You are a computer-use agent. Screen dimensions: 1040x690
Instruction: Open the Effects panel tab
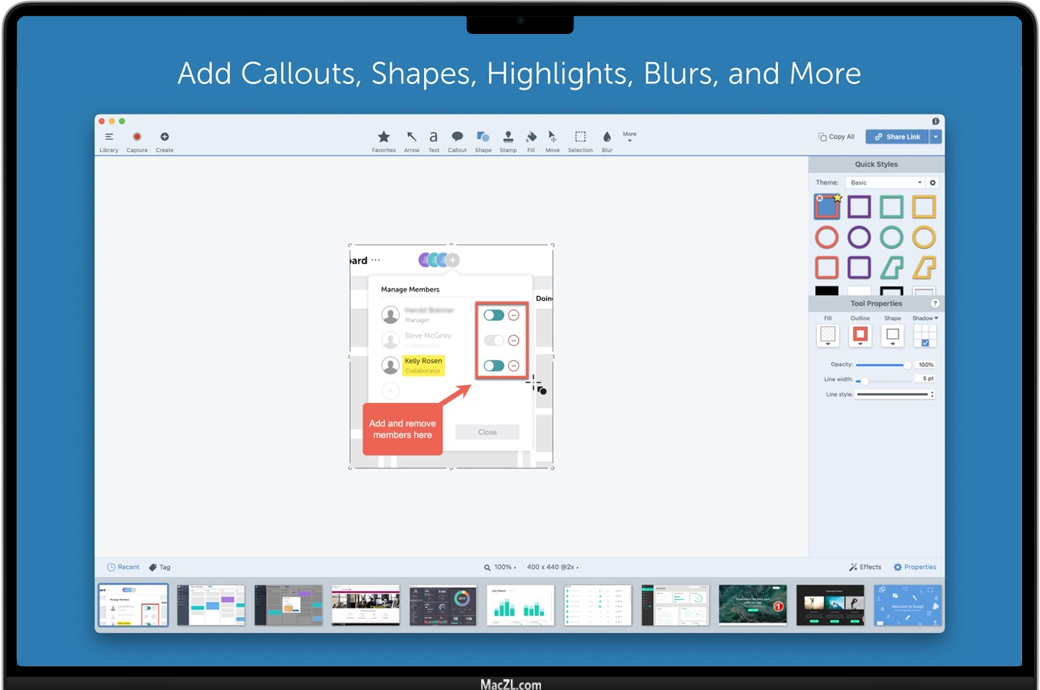pyautogui.click(x=865, y=567)
